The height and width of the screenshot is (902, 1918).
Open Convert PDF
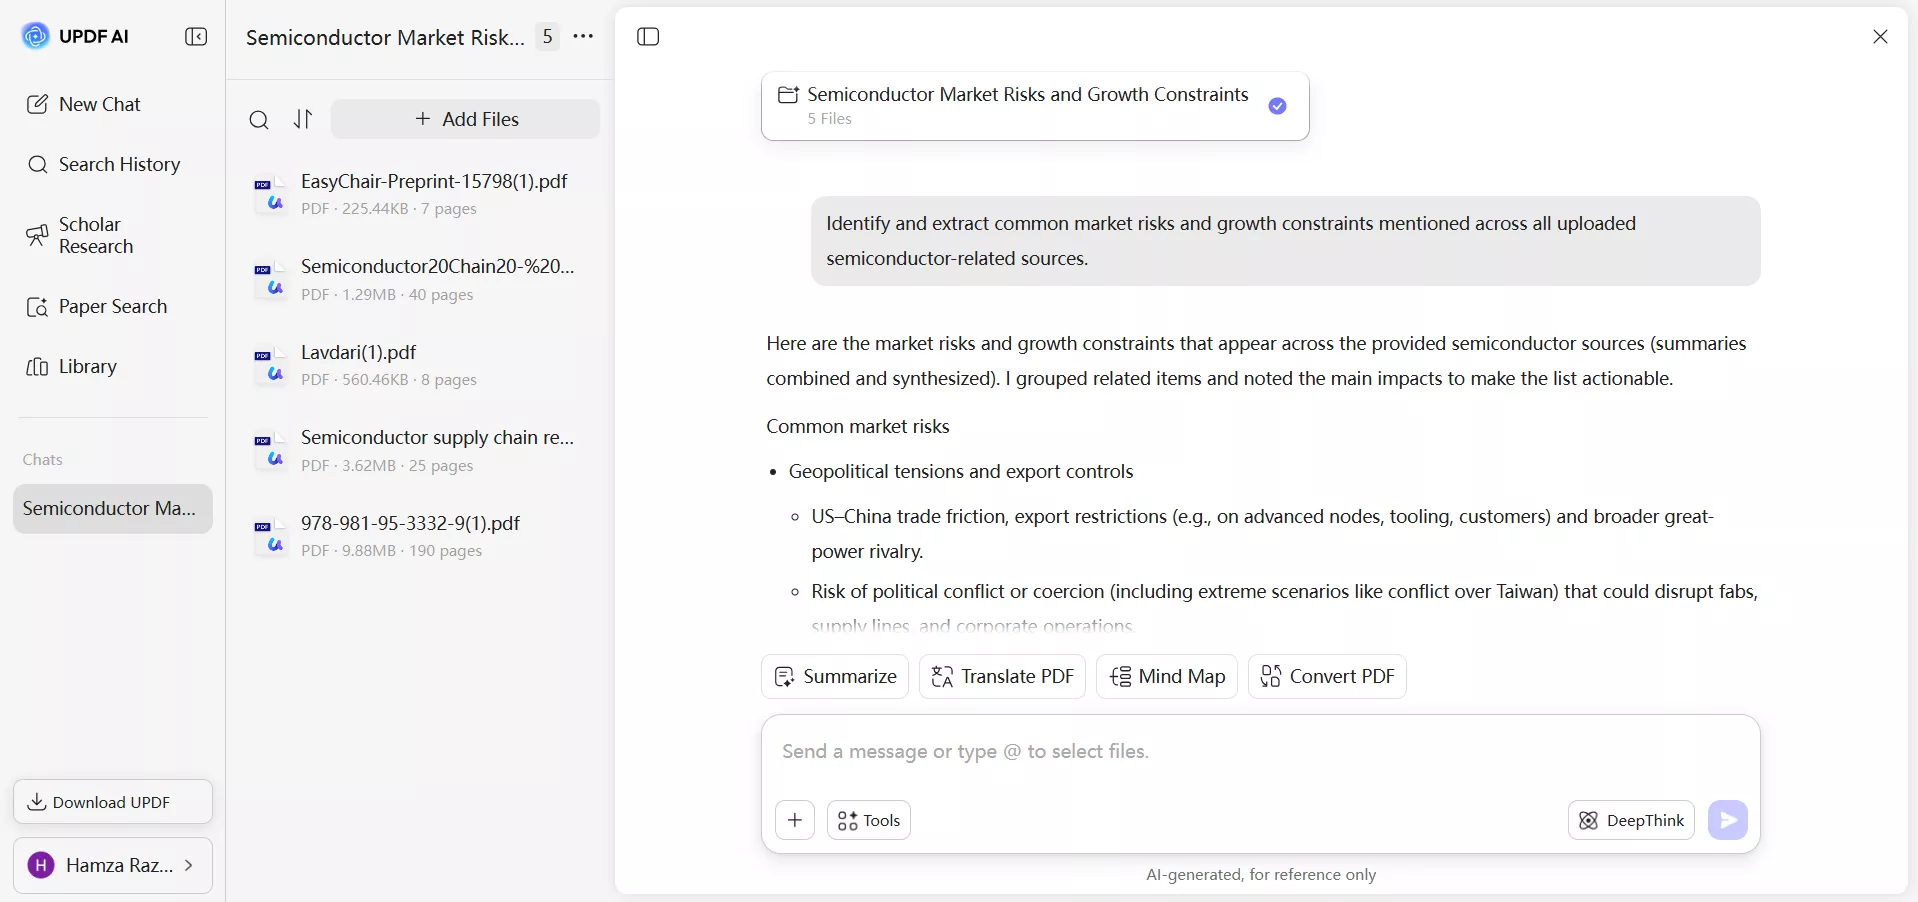1326,676
